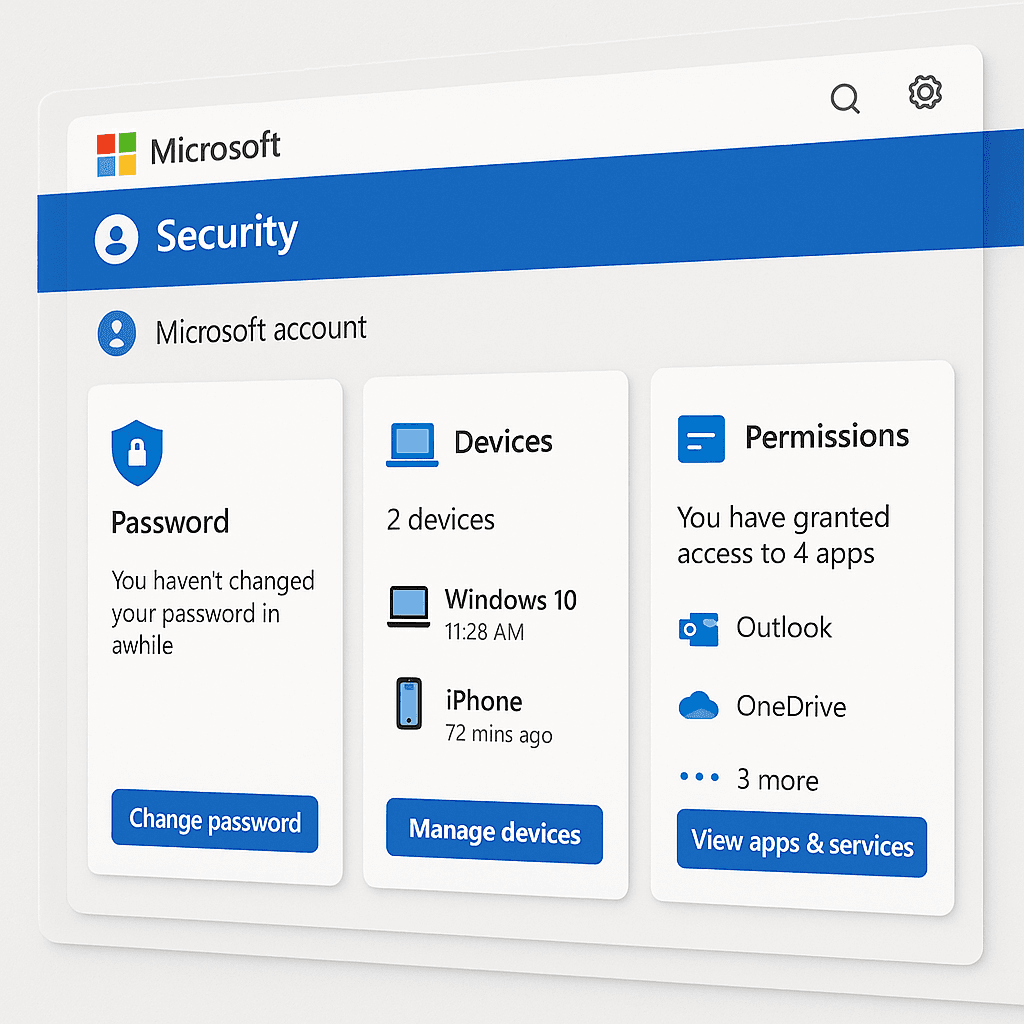Click the Permissions card heading
Screen dimensions: 1024x1024
pyautogui.click(x=827, y=436)
